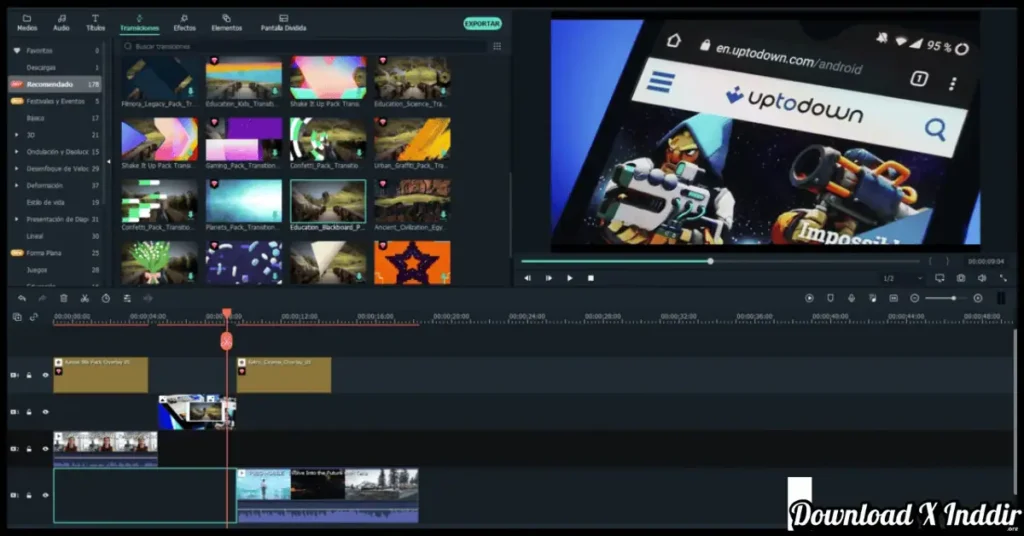Expand the Presentación de Diap category

click(17, 219)
